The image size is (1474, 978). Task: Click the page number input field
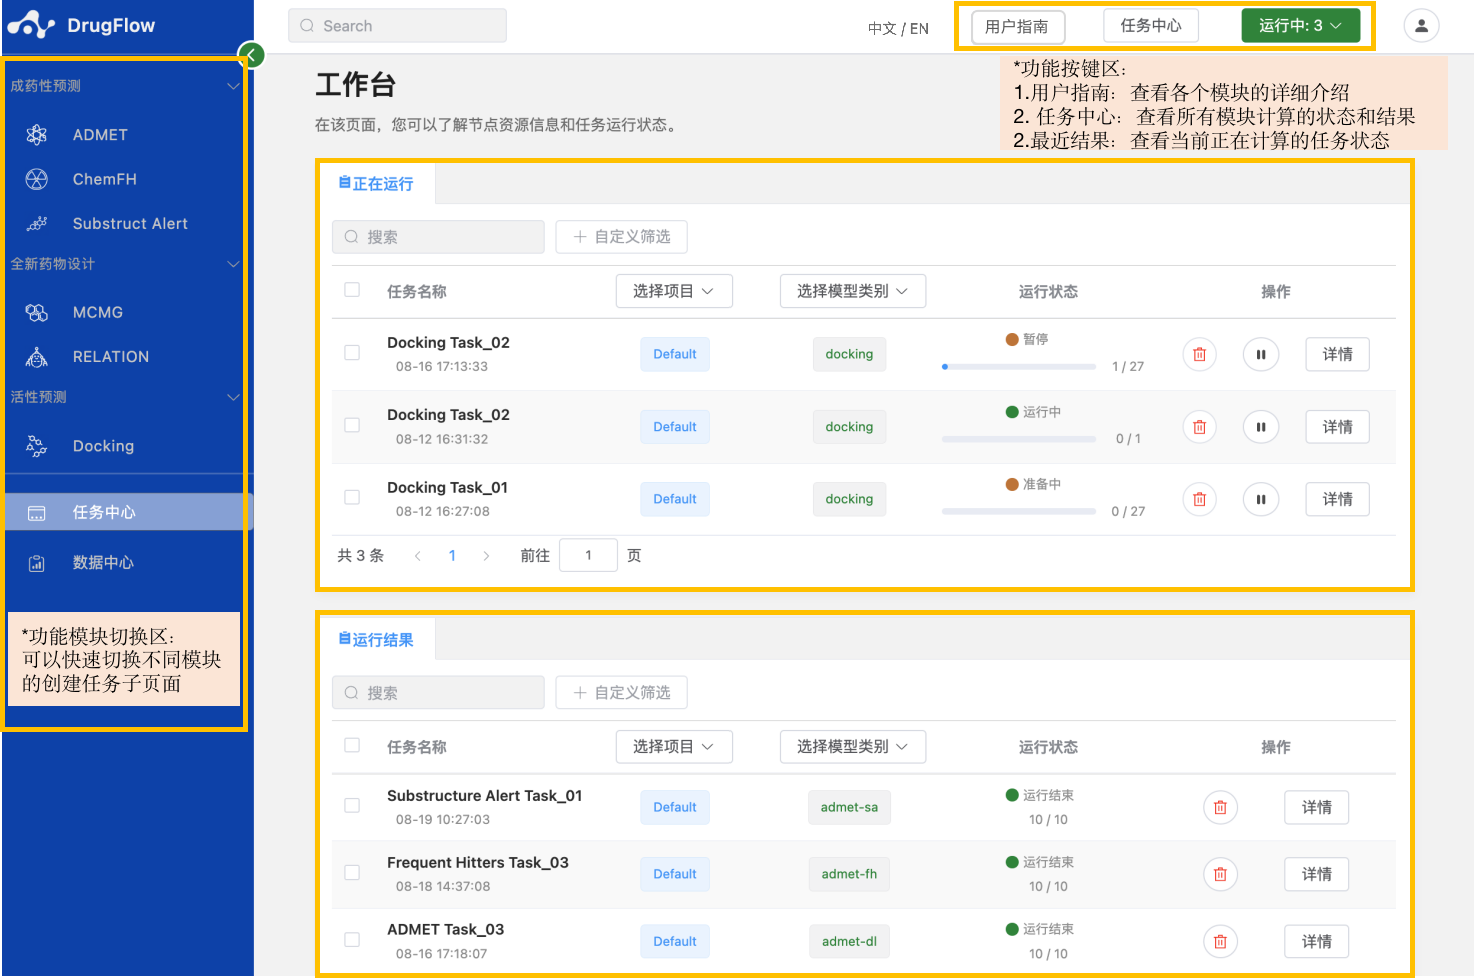click(588, 555)
